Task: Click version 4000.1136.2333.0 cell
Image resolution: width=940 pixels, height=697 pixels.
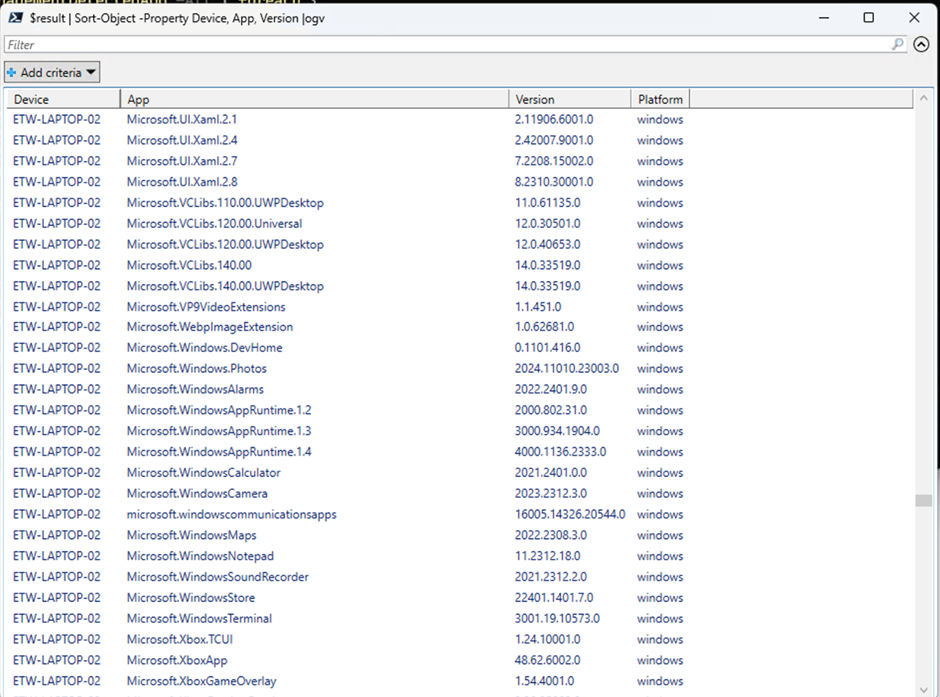Action: point(561,452)
